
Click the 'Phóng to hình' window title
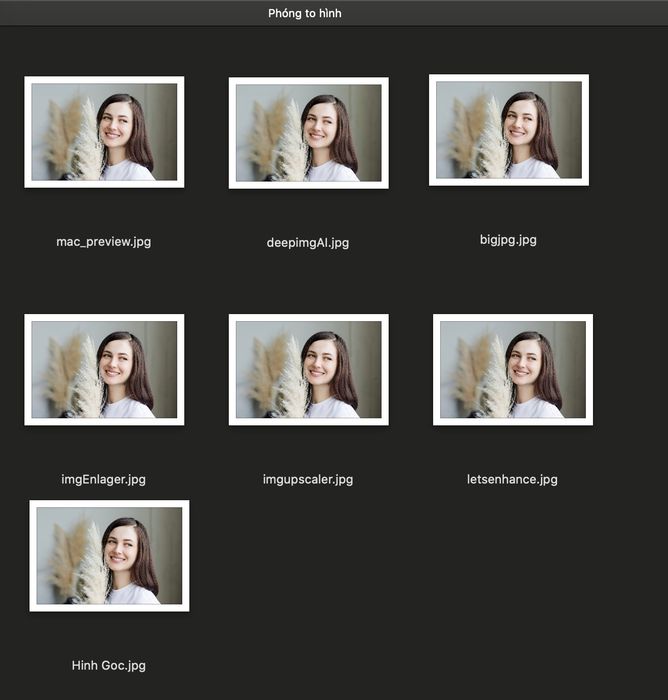305,13
